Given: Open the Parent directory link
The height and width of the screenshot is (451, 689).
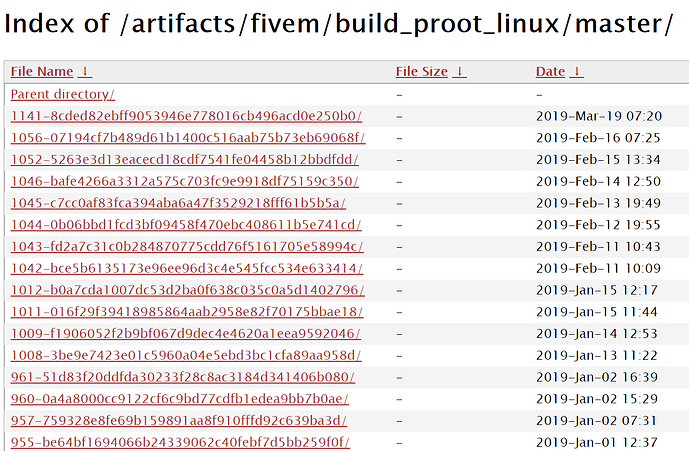Looking at the screenshot, I should pyautogui.click(x=62, y=95).
